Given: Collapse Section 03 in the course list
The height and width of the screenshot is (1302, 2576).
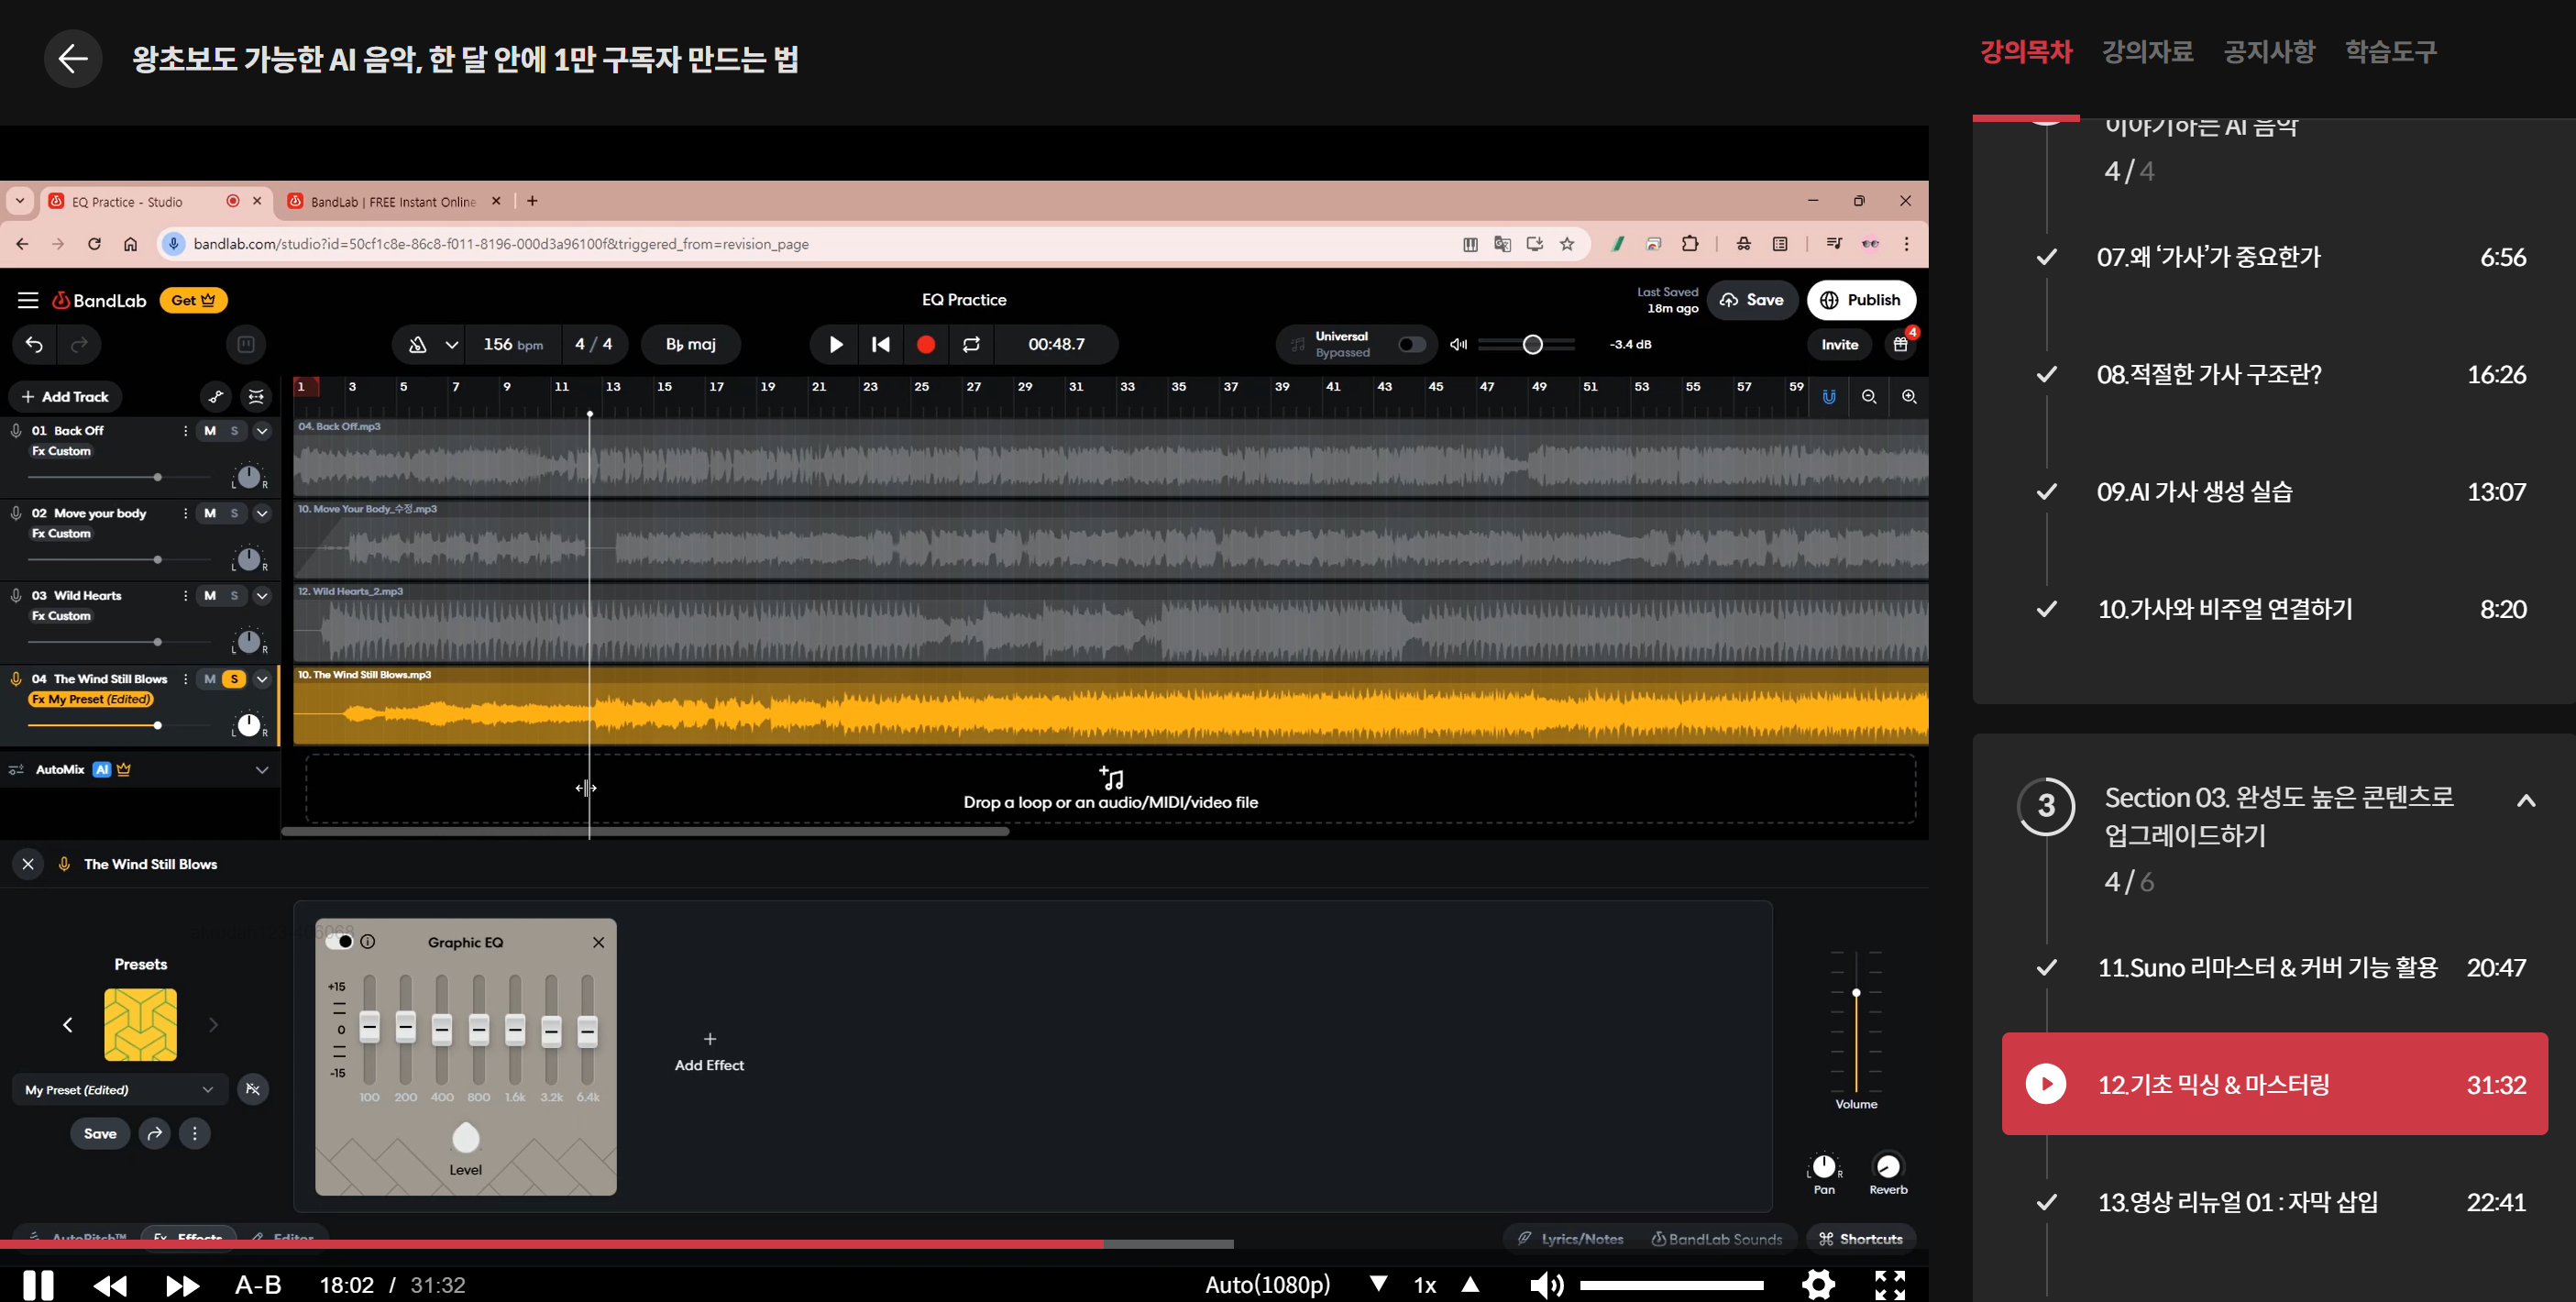Looking at the screenshot, I should (x=2526, y=800).
